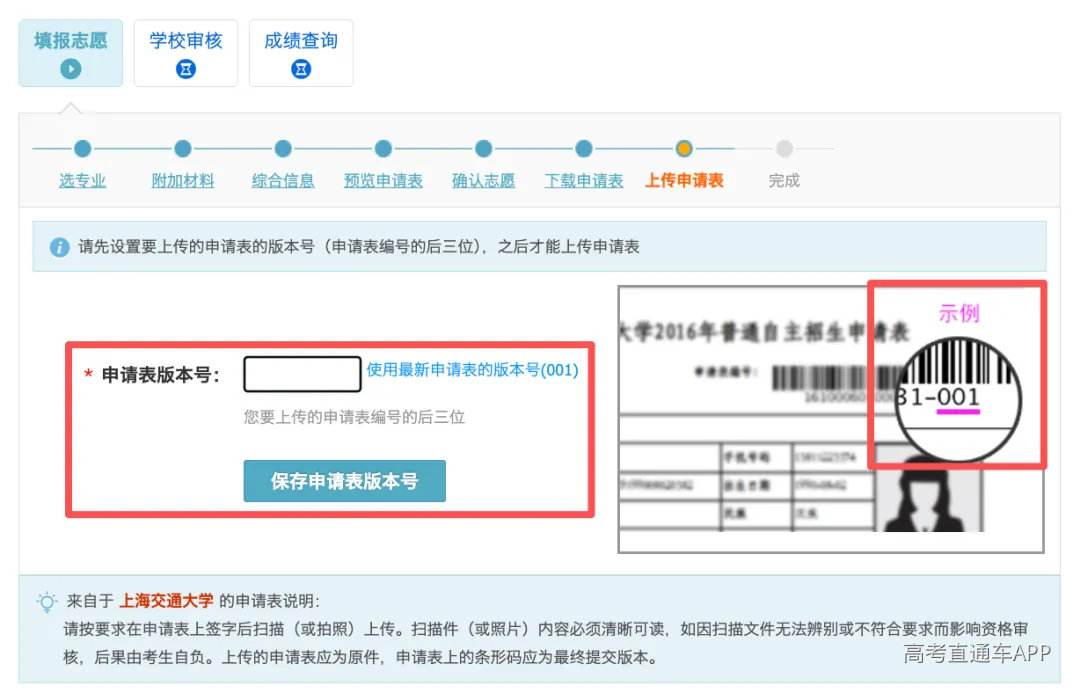Screen dimensions: 1080x693
Task: Click the hint text 您要上传的申请表编号的后三位
Action: [354, 417]
